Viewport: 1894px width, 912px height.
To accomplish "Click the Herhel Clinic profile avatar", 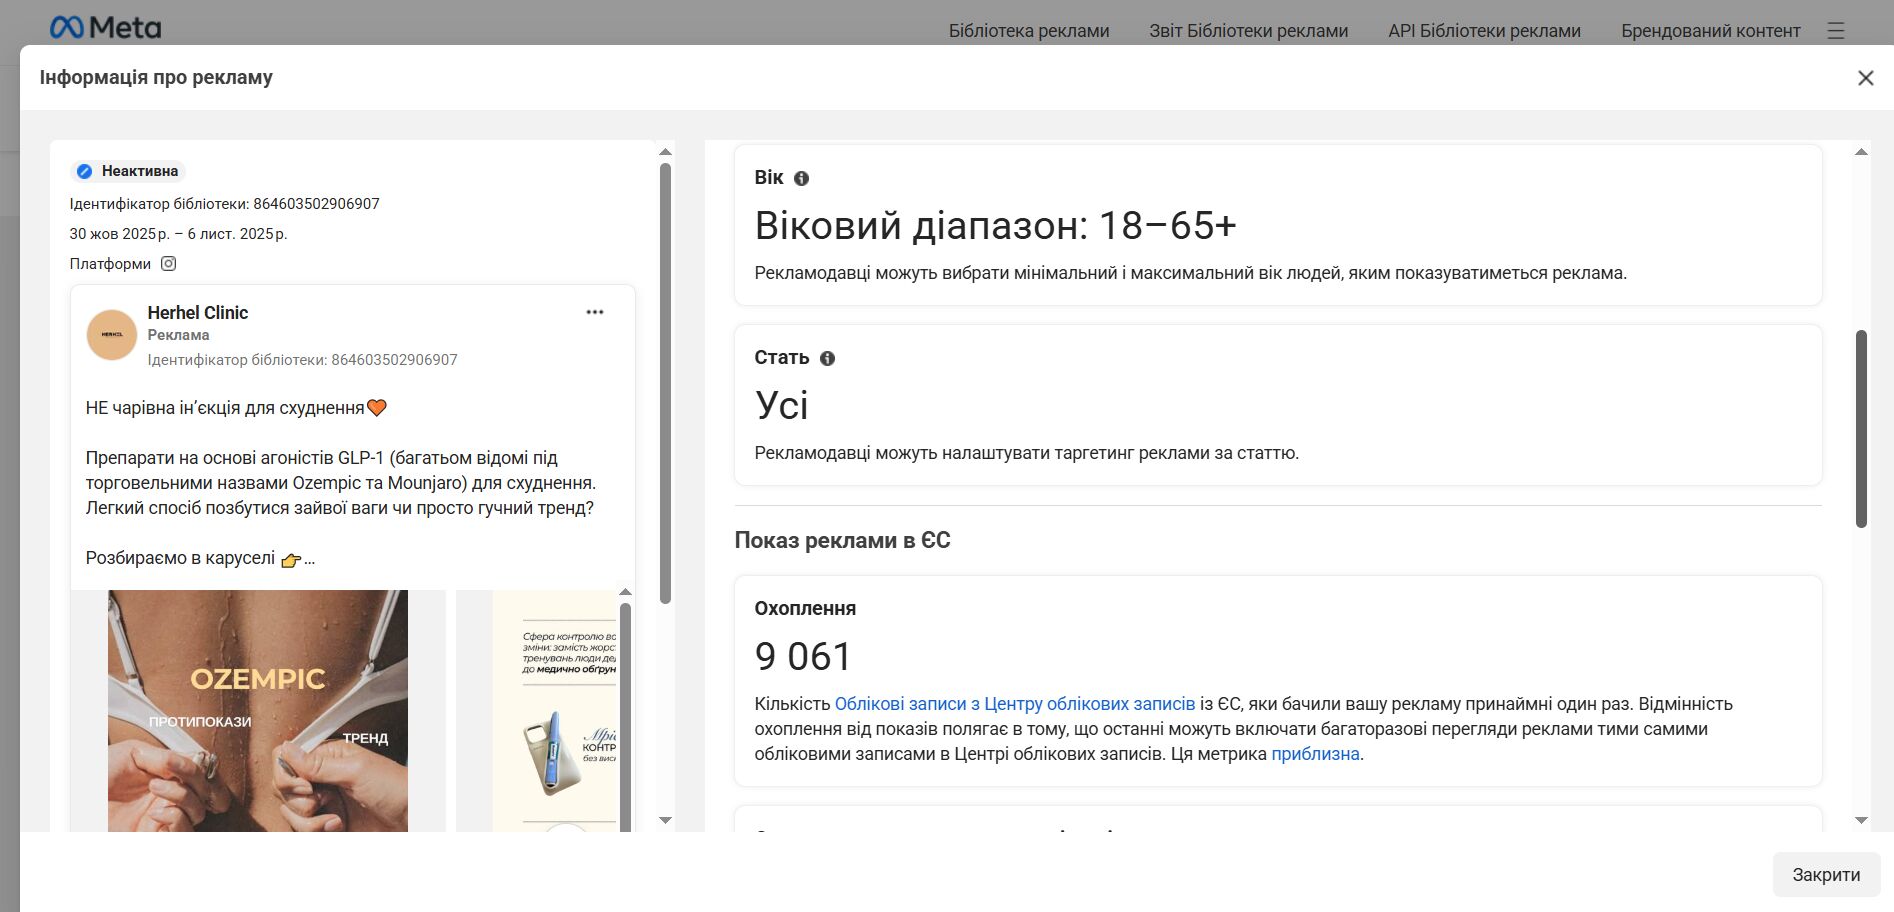I will [112, 335].
